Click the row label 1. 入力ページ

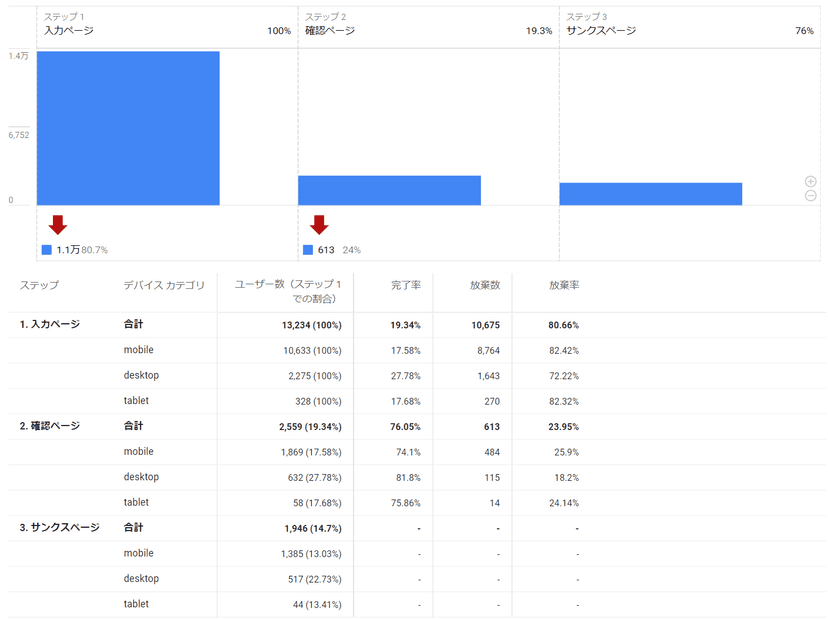50,324
